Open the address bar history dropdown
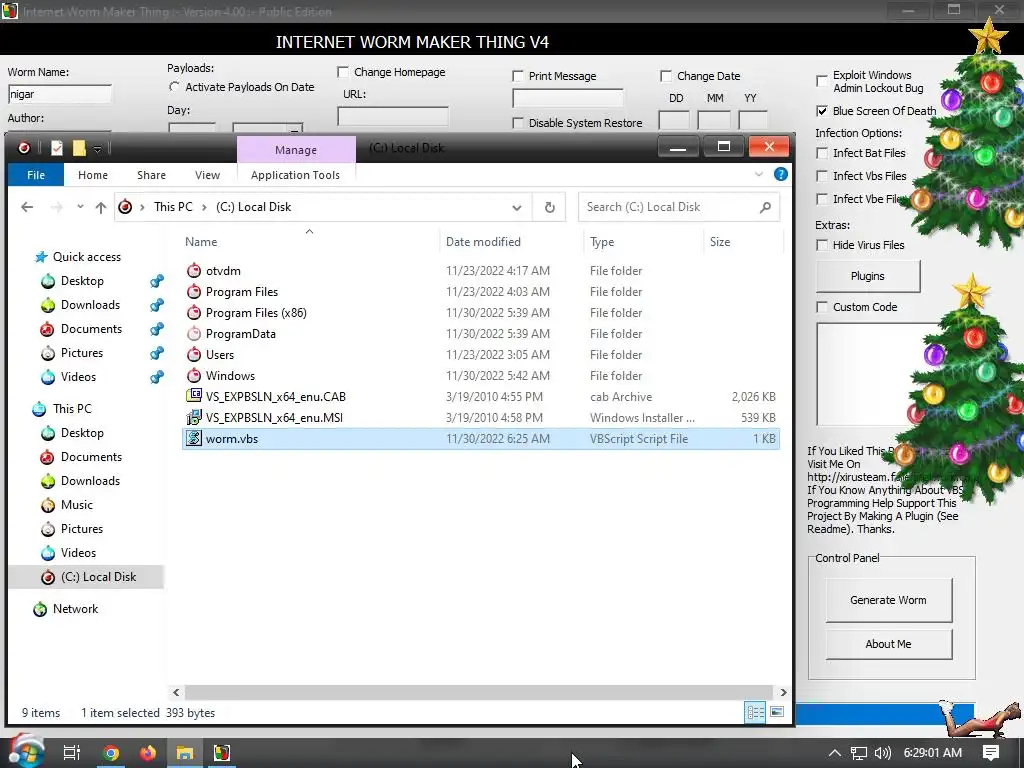Image resolution: width=1024 pixels, height=768 pixels. [517, 208]
